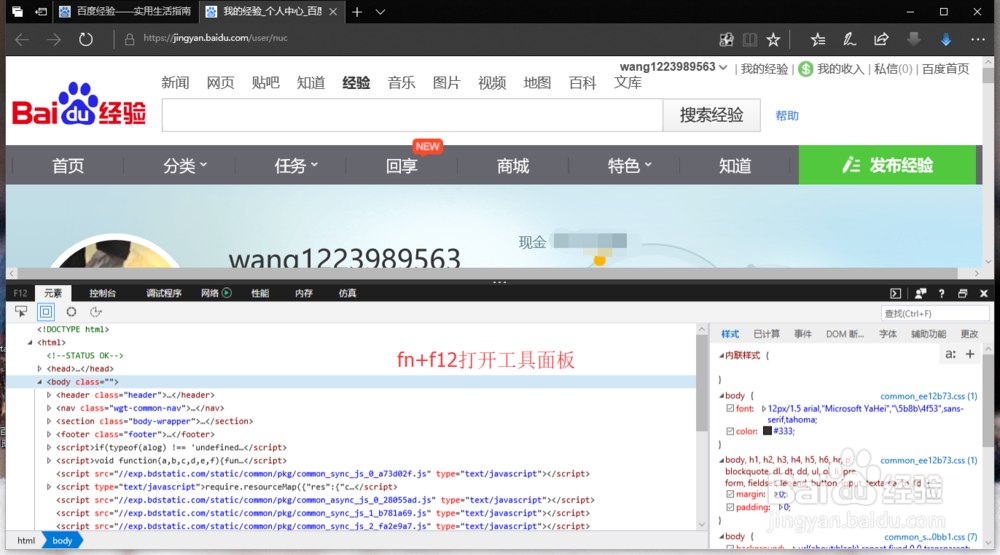Click the 查找(Ctrl+F) DevTools search box
Viewport: 1000px width, 555px height.
point(934,313)
